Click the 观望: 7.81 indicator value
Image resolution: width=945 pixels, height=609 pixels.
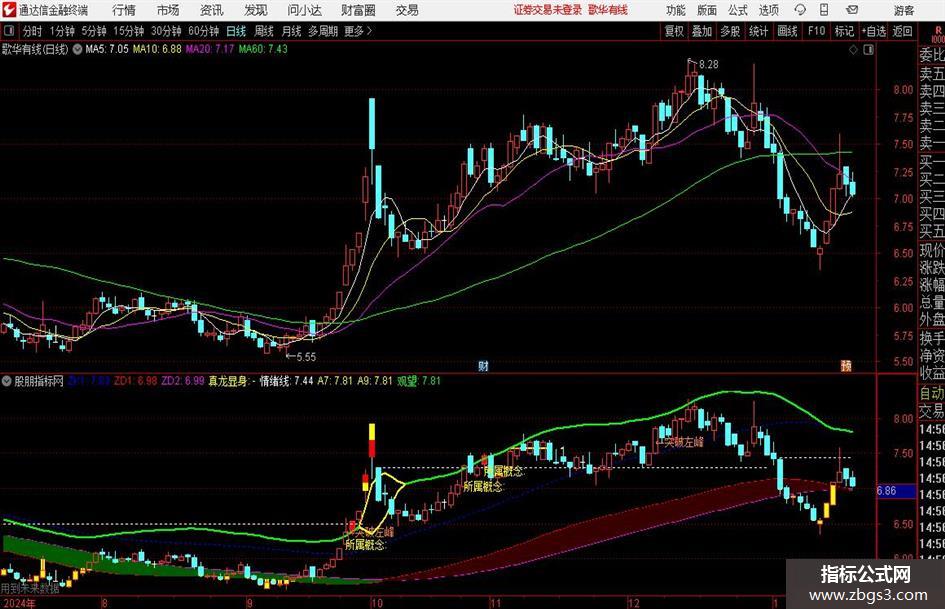tap(419, 381)
